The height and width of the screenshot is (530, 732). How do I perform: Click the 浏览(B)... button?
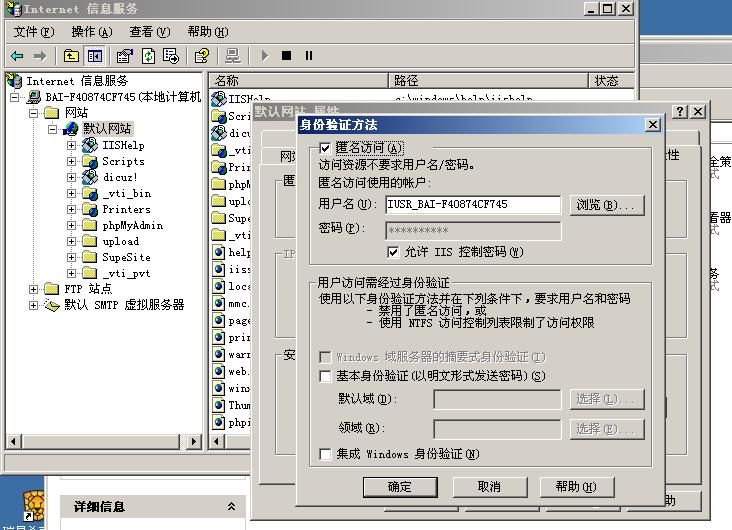pyautogui.click(x=607, y=205)
